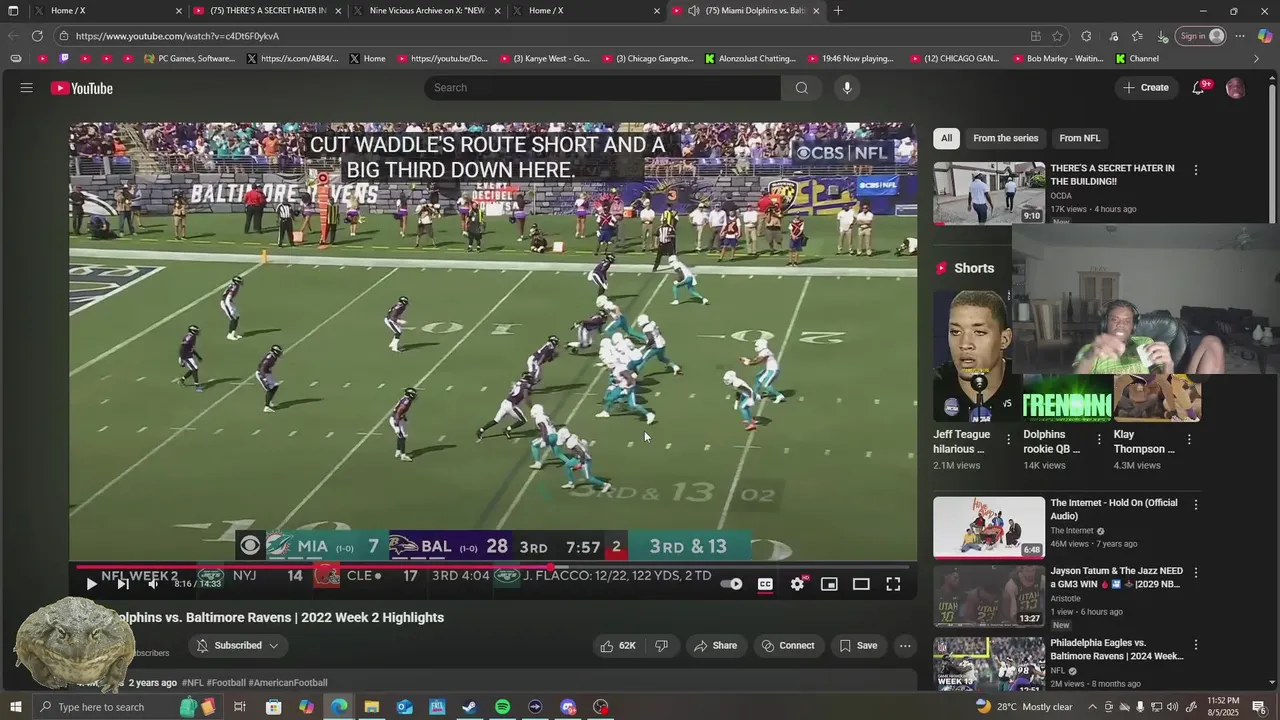Click the #NFL hashtag link
This screenshot has width=1280, height=720.
coord(193,683)
